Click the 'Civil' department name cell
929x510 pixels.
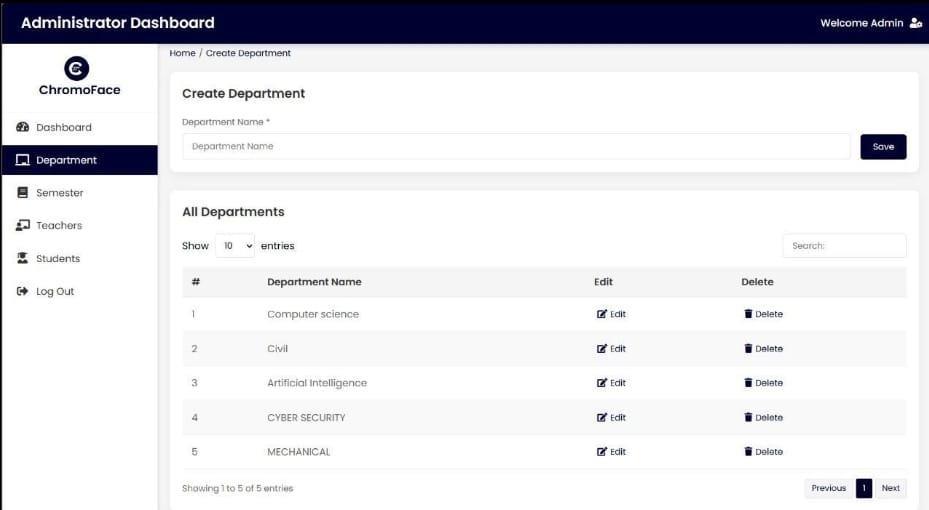[x=277, y=348]
